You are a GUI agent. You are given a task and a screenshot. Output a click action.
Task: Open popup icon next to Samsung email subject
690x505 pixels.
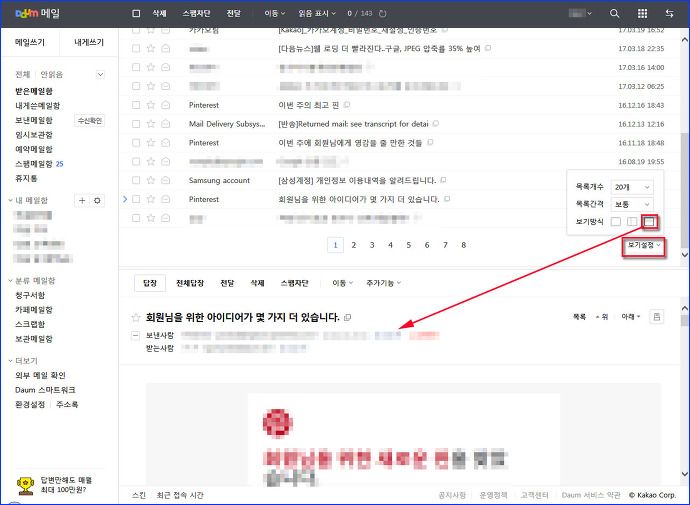pyautogui.click(x=443, y=180)
